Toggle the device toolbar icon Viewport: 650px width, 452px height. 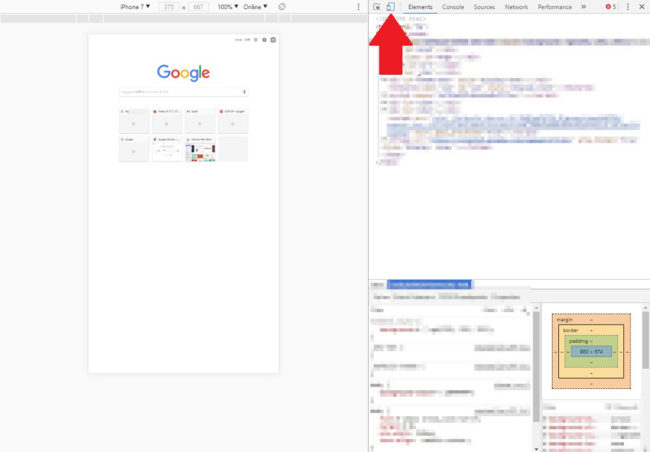click(x=390, y=7)
